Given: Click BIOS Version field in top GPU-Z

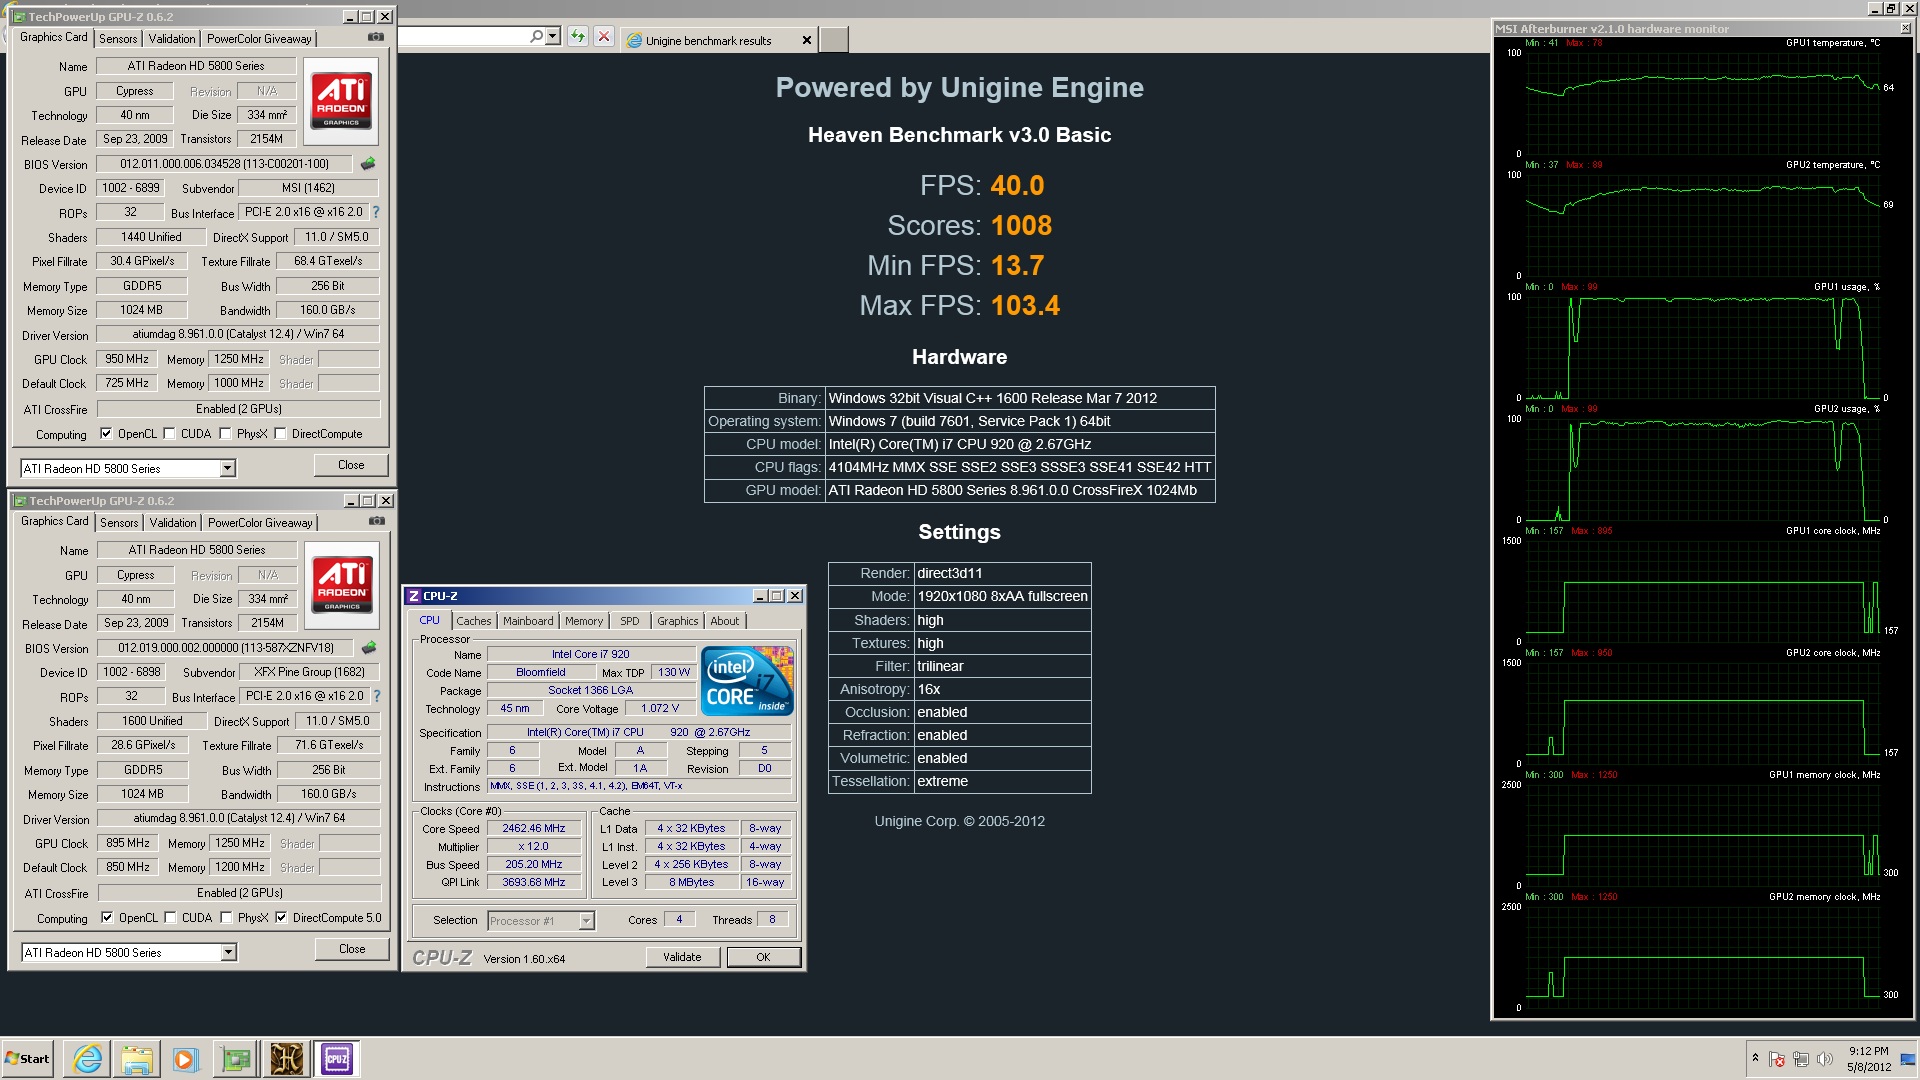Looking at the screenshot, I should click(225, 164).
